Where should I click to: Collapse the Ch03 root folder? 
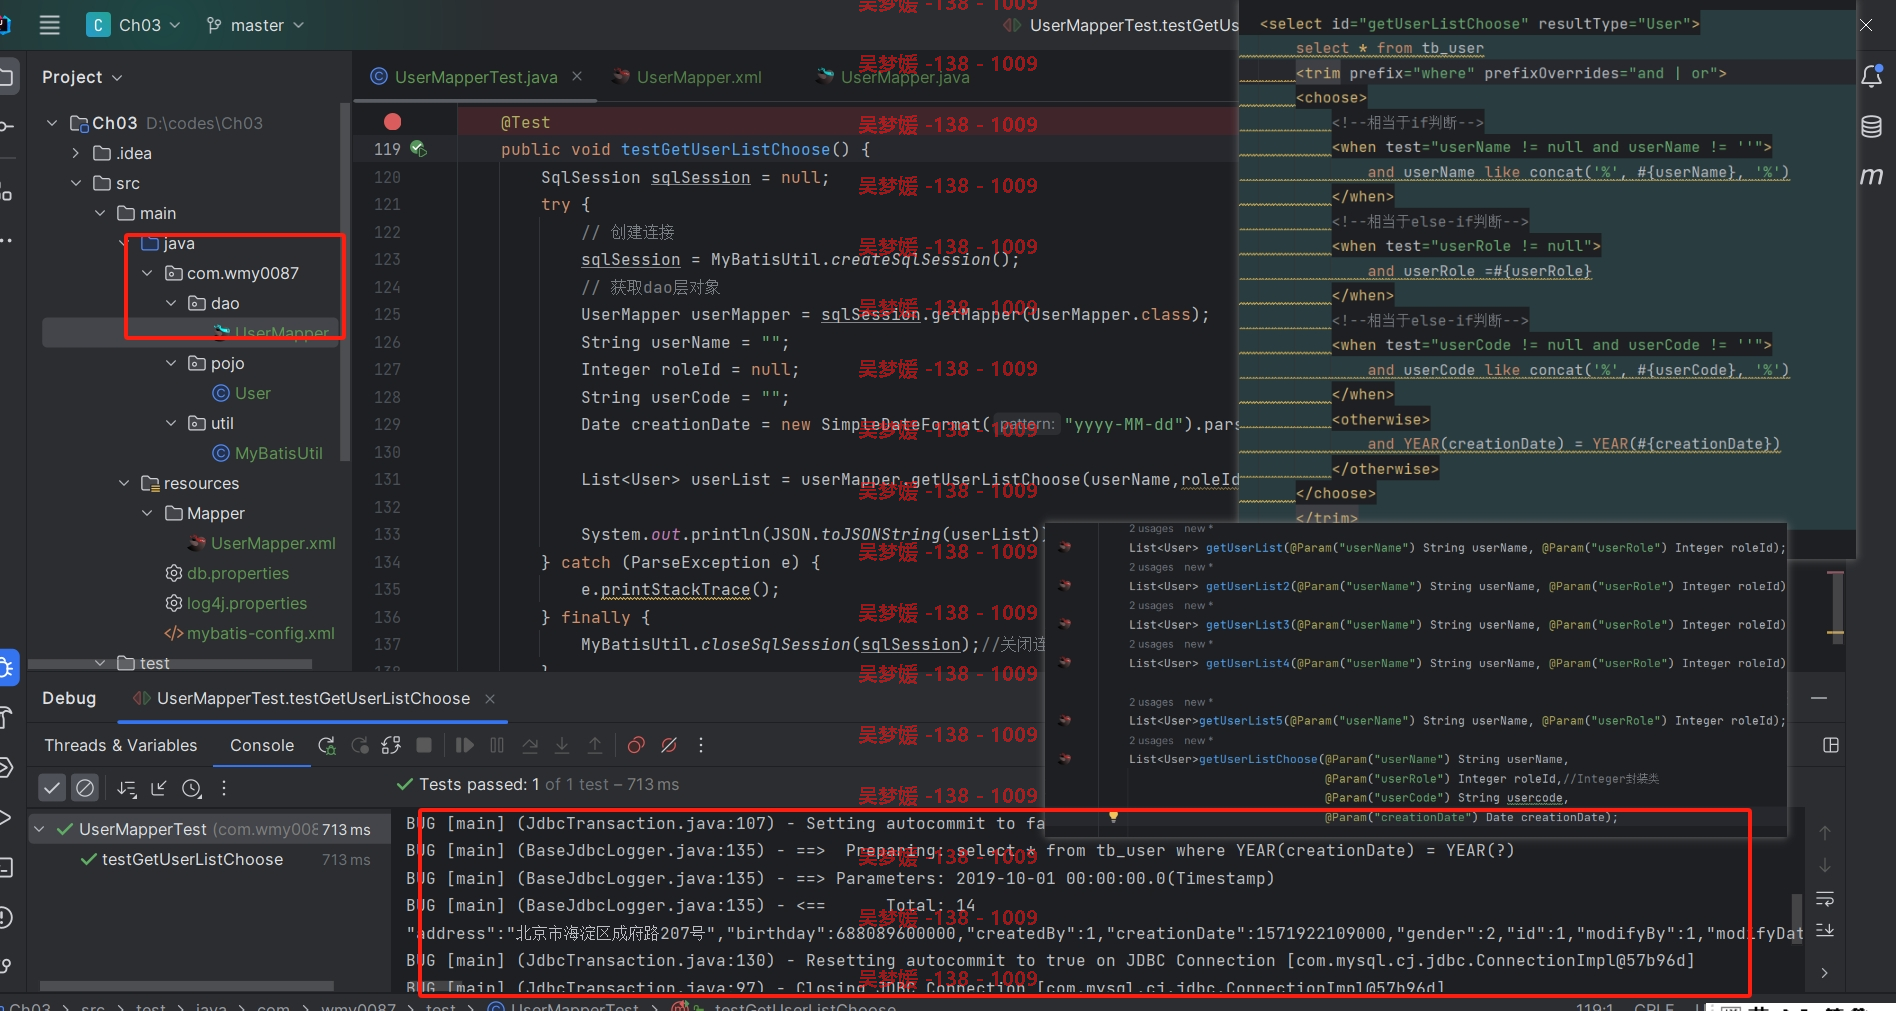coord(52,123)
